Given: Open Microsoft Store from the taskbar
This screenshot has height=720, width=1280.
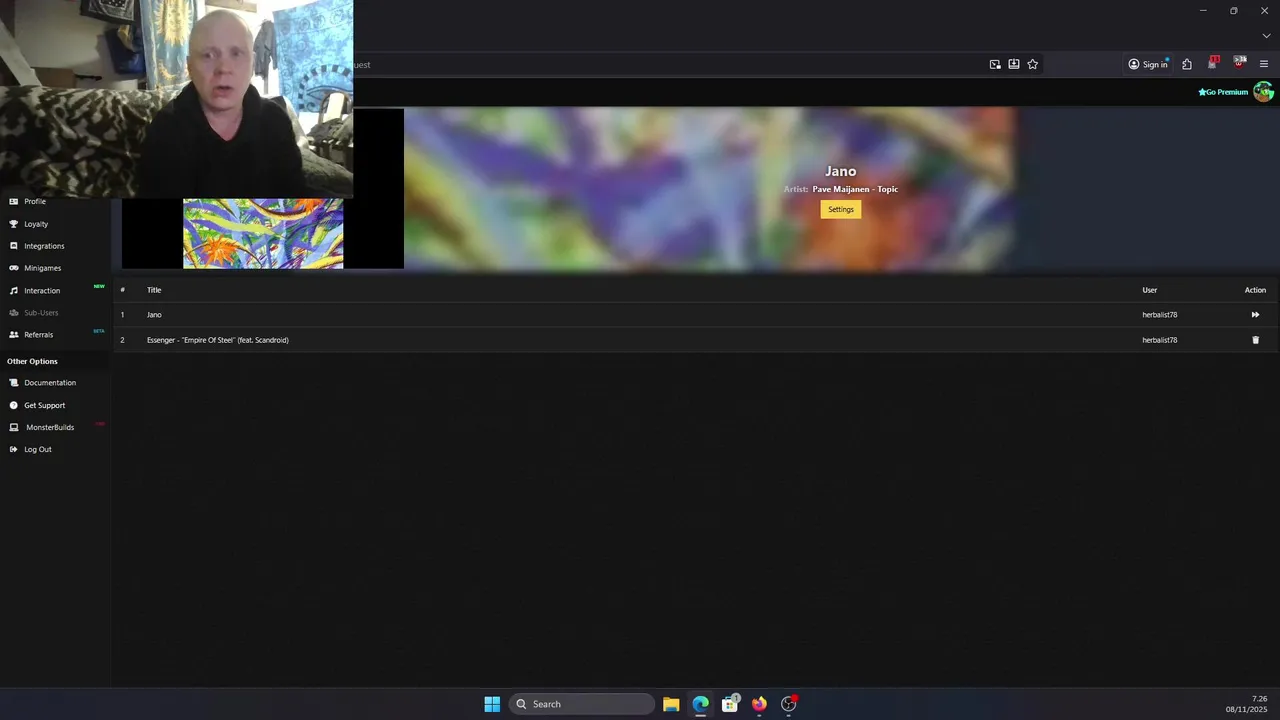Looking at the screenshot, I should pos(730,704).
